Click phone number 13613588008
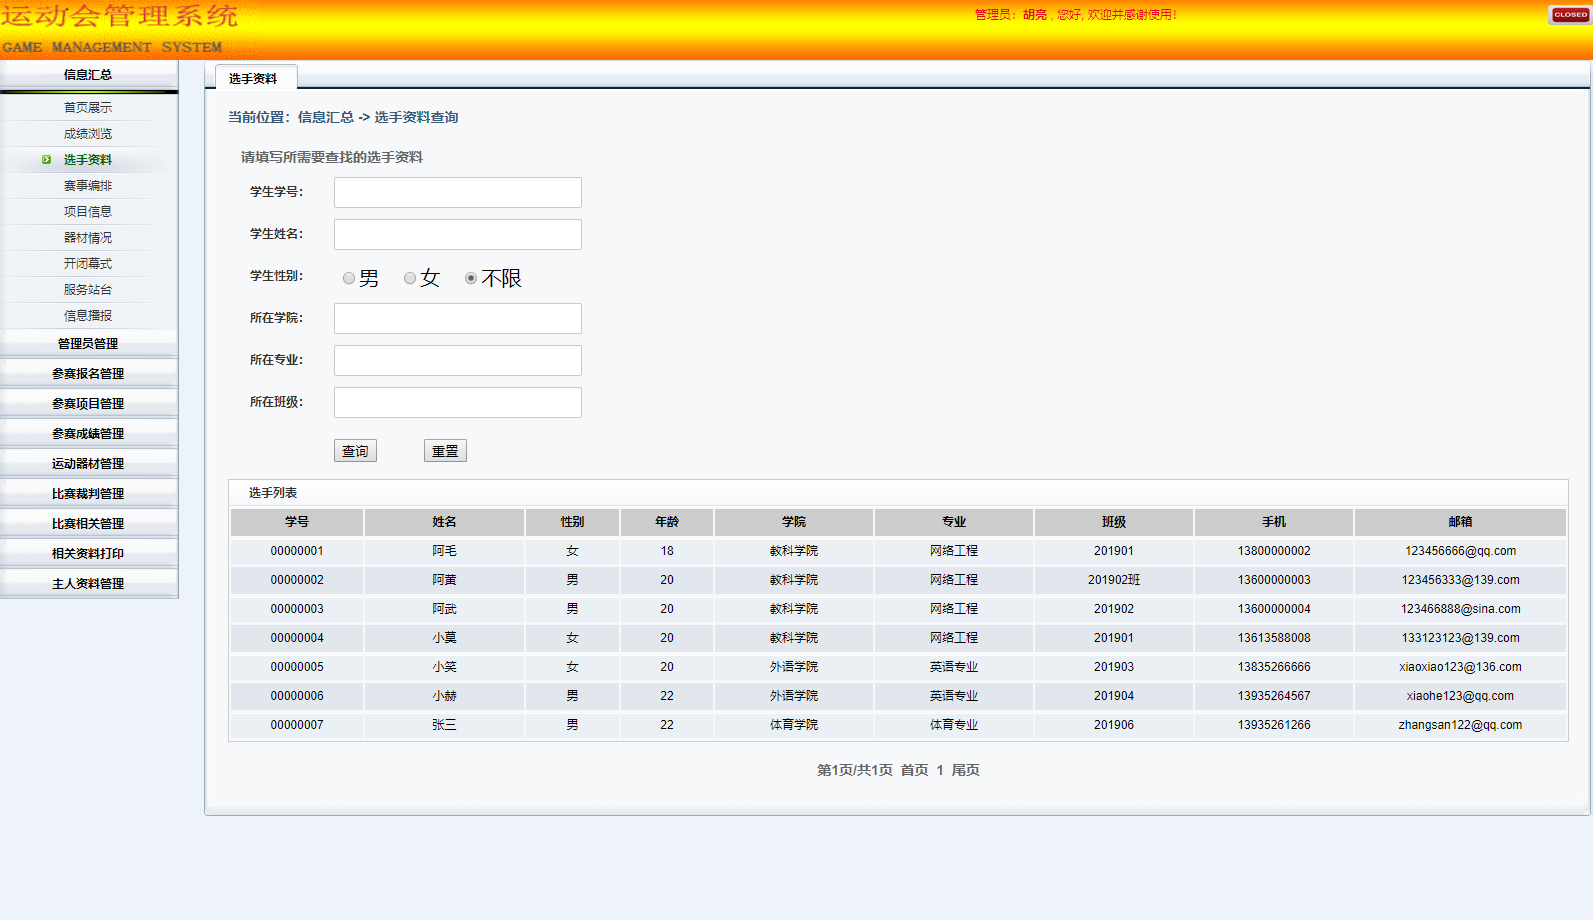 pyautogui.click(x=1274, y=638)
